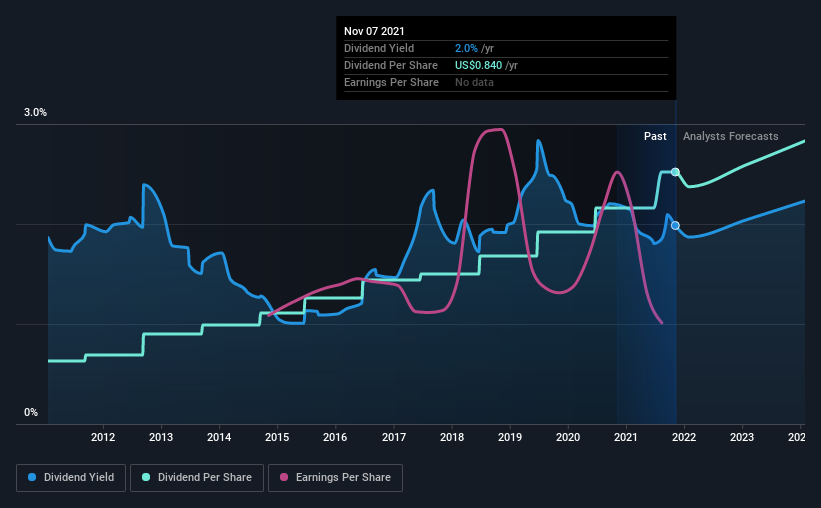The width and height of the screenshot is (821, 508).
Task: Click the 0% y-axis label
Action: pos(31,413)
